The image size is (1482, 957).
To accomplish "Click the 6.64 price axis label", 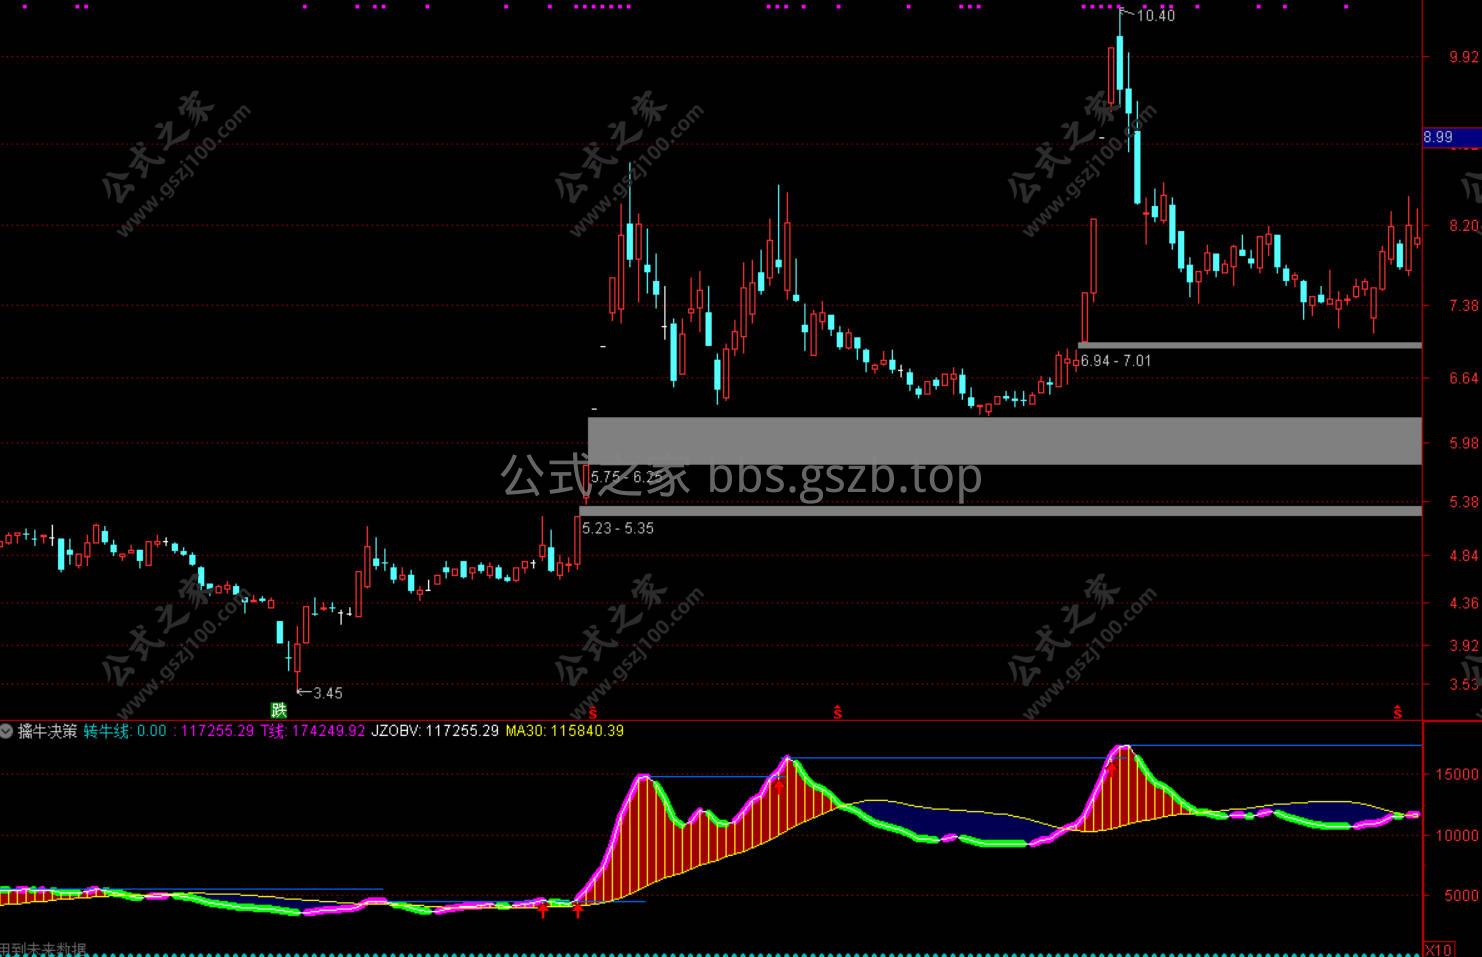I will click(x=1464, y=378).
